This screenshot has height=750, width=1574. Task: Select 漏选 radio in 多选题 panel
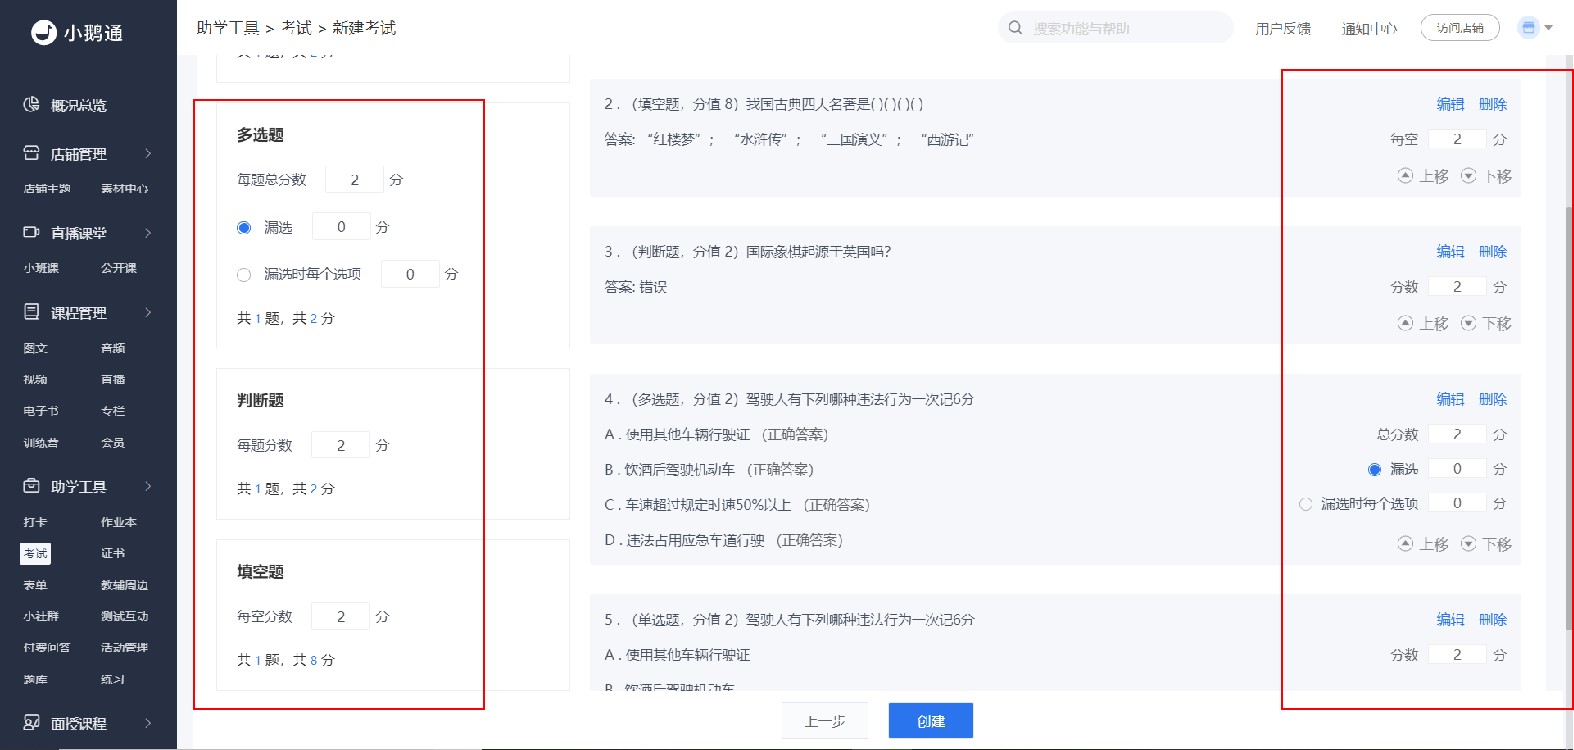pos(244,228)
